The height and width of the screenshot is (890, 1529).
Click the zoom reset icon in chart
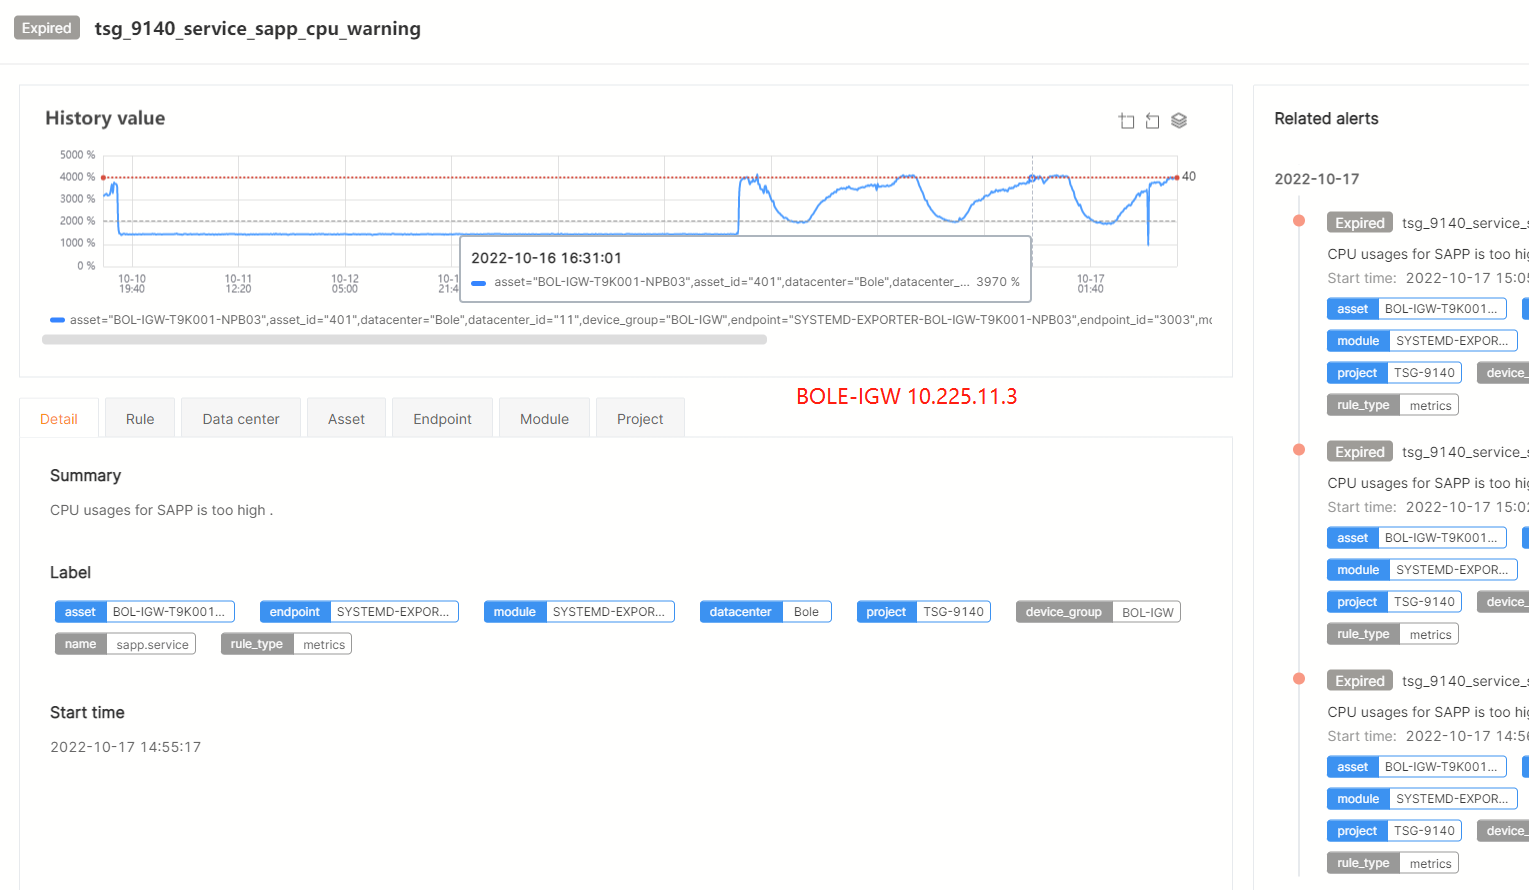(1152, 121)
